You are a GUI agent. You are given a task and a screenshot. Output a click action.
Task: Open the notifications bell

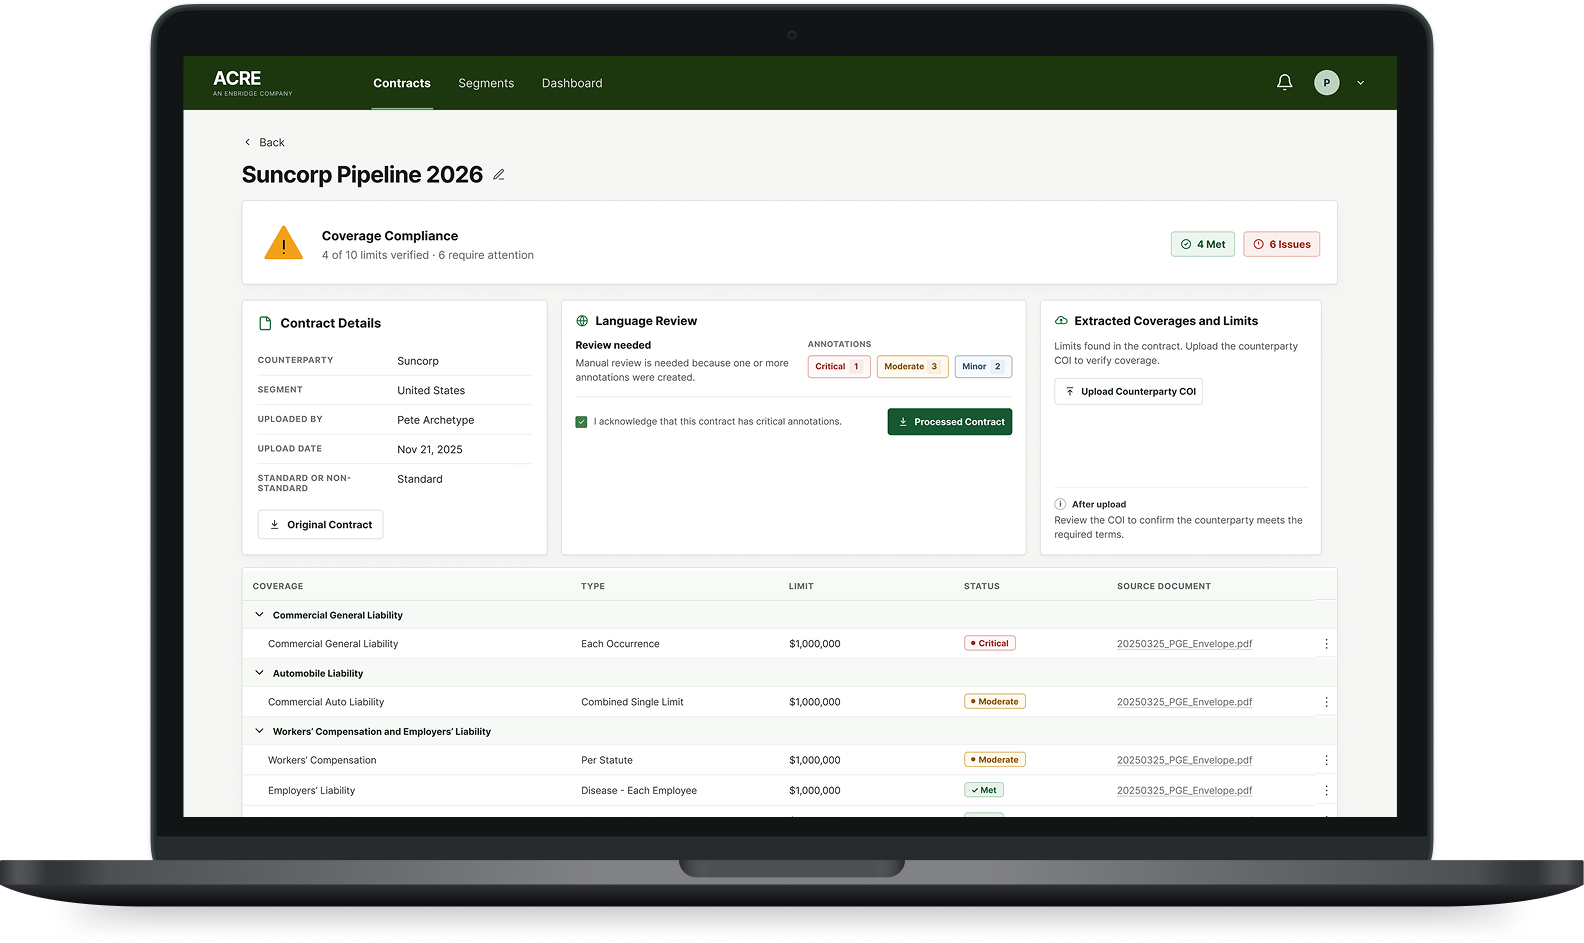[x=1284, y=83]
